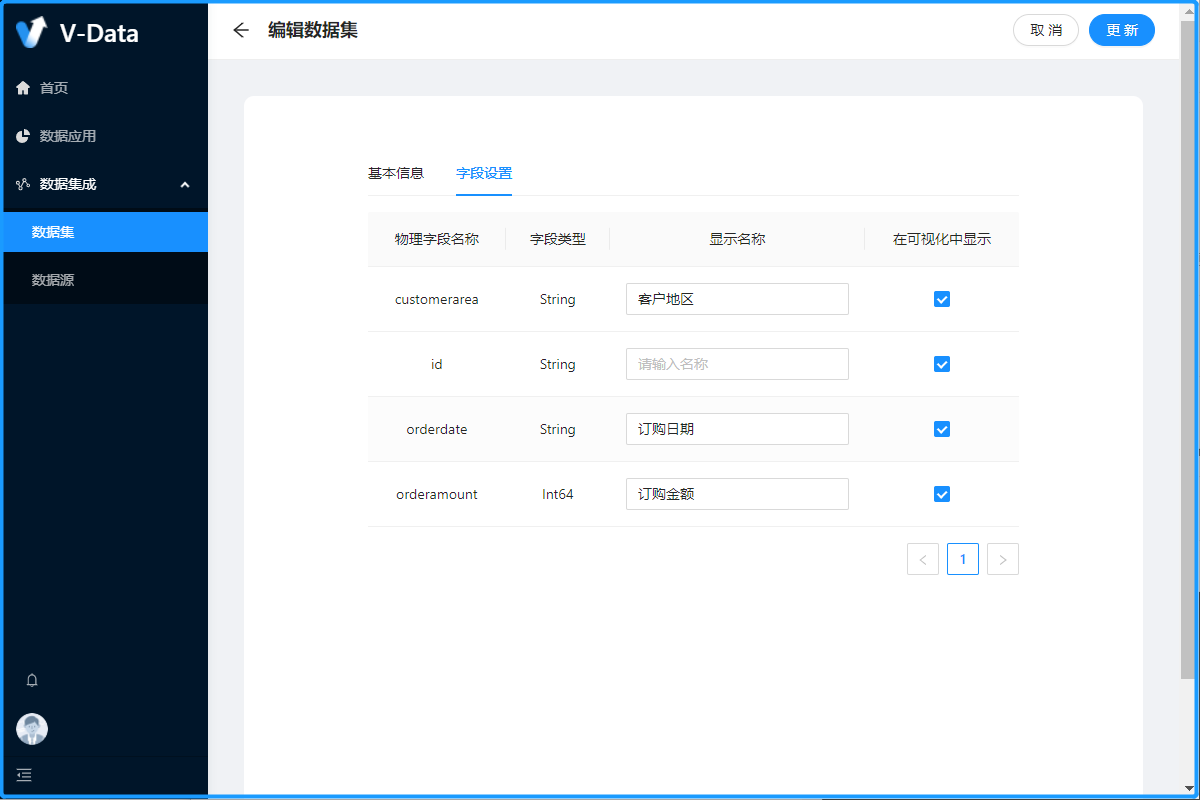Viewport: 1200px width, 800px height.
Task: Click the pie chart icon for 数据应用
Action: (23, 136)
